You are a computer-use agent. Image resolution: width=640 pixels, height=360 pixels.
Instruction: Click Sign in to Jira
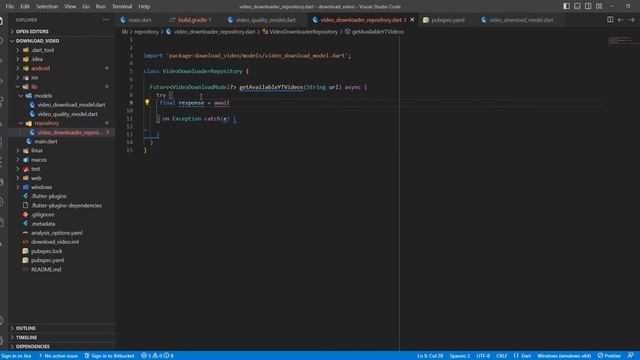click(x=16, y=356)
